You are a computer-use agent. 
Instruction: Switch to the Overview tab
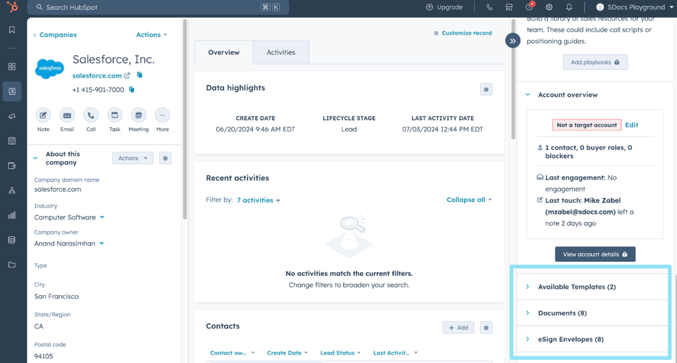tap(224, 52)
